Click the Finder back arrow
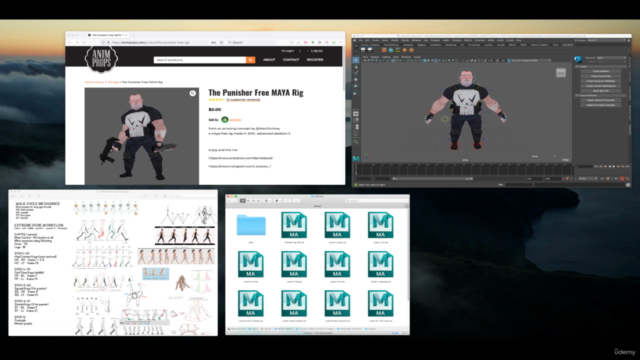This screenshot has height=360, width=640. [229, 201]
